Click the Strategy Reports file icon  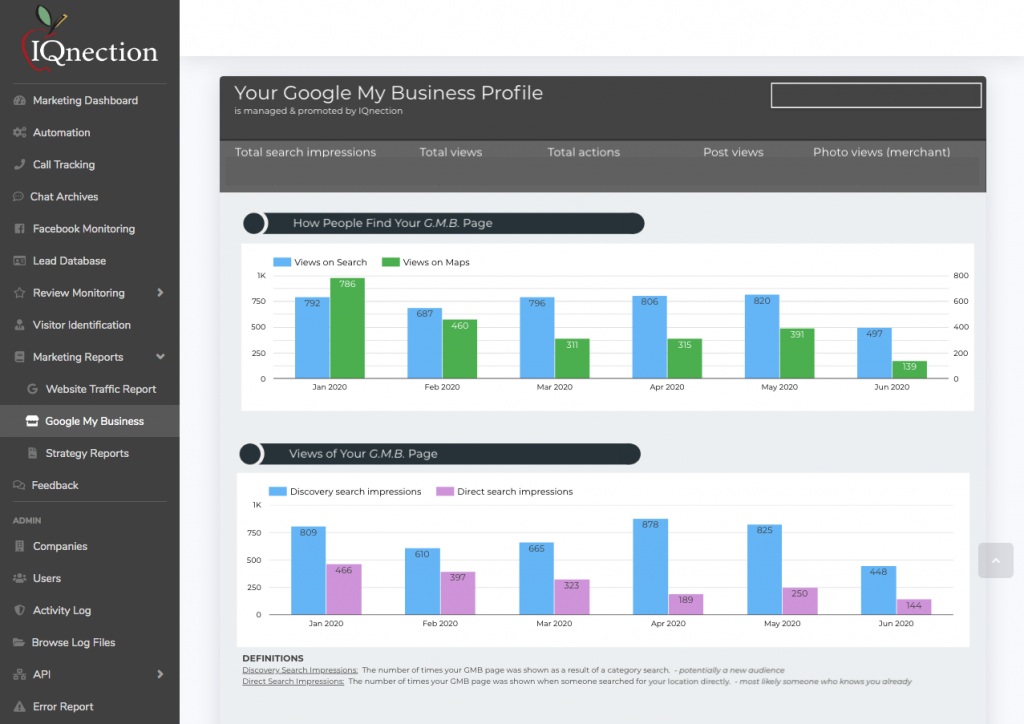(x=32, y=453)
